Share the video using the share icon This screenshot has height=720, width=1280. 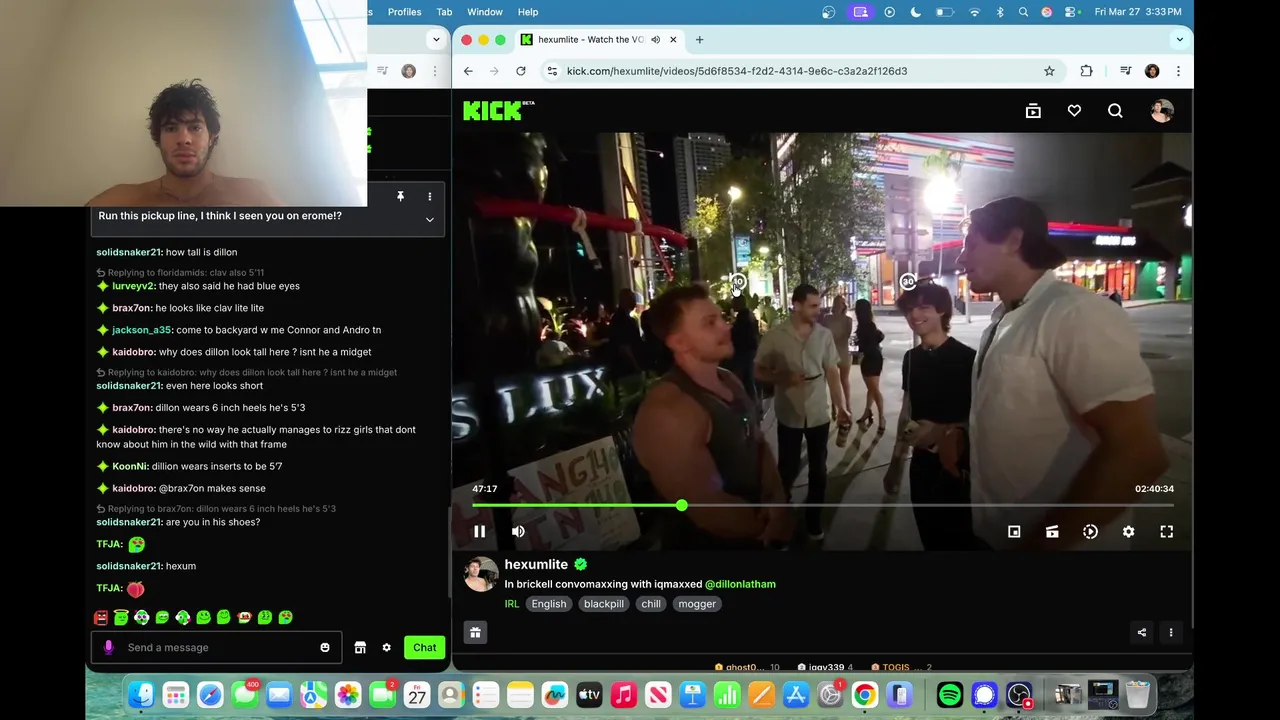tap(1142, 632)
